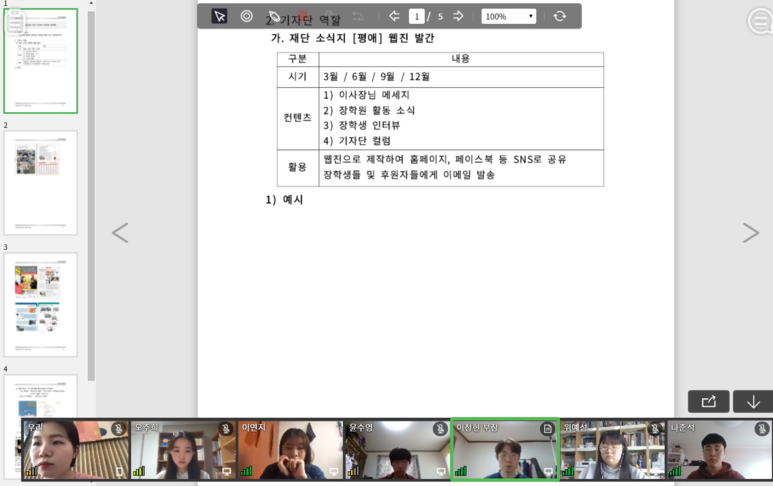
Task: Click the refresh/rotate document icon
Action: (x=559, y=16)
